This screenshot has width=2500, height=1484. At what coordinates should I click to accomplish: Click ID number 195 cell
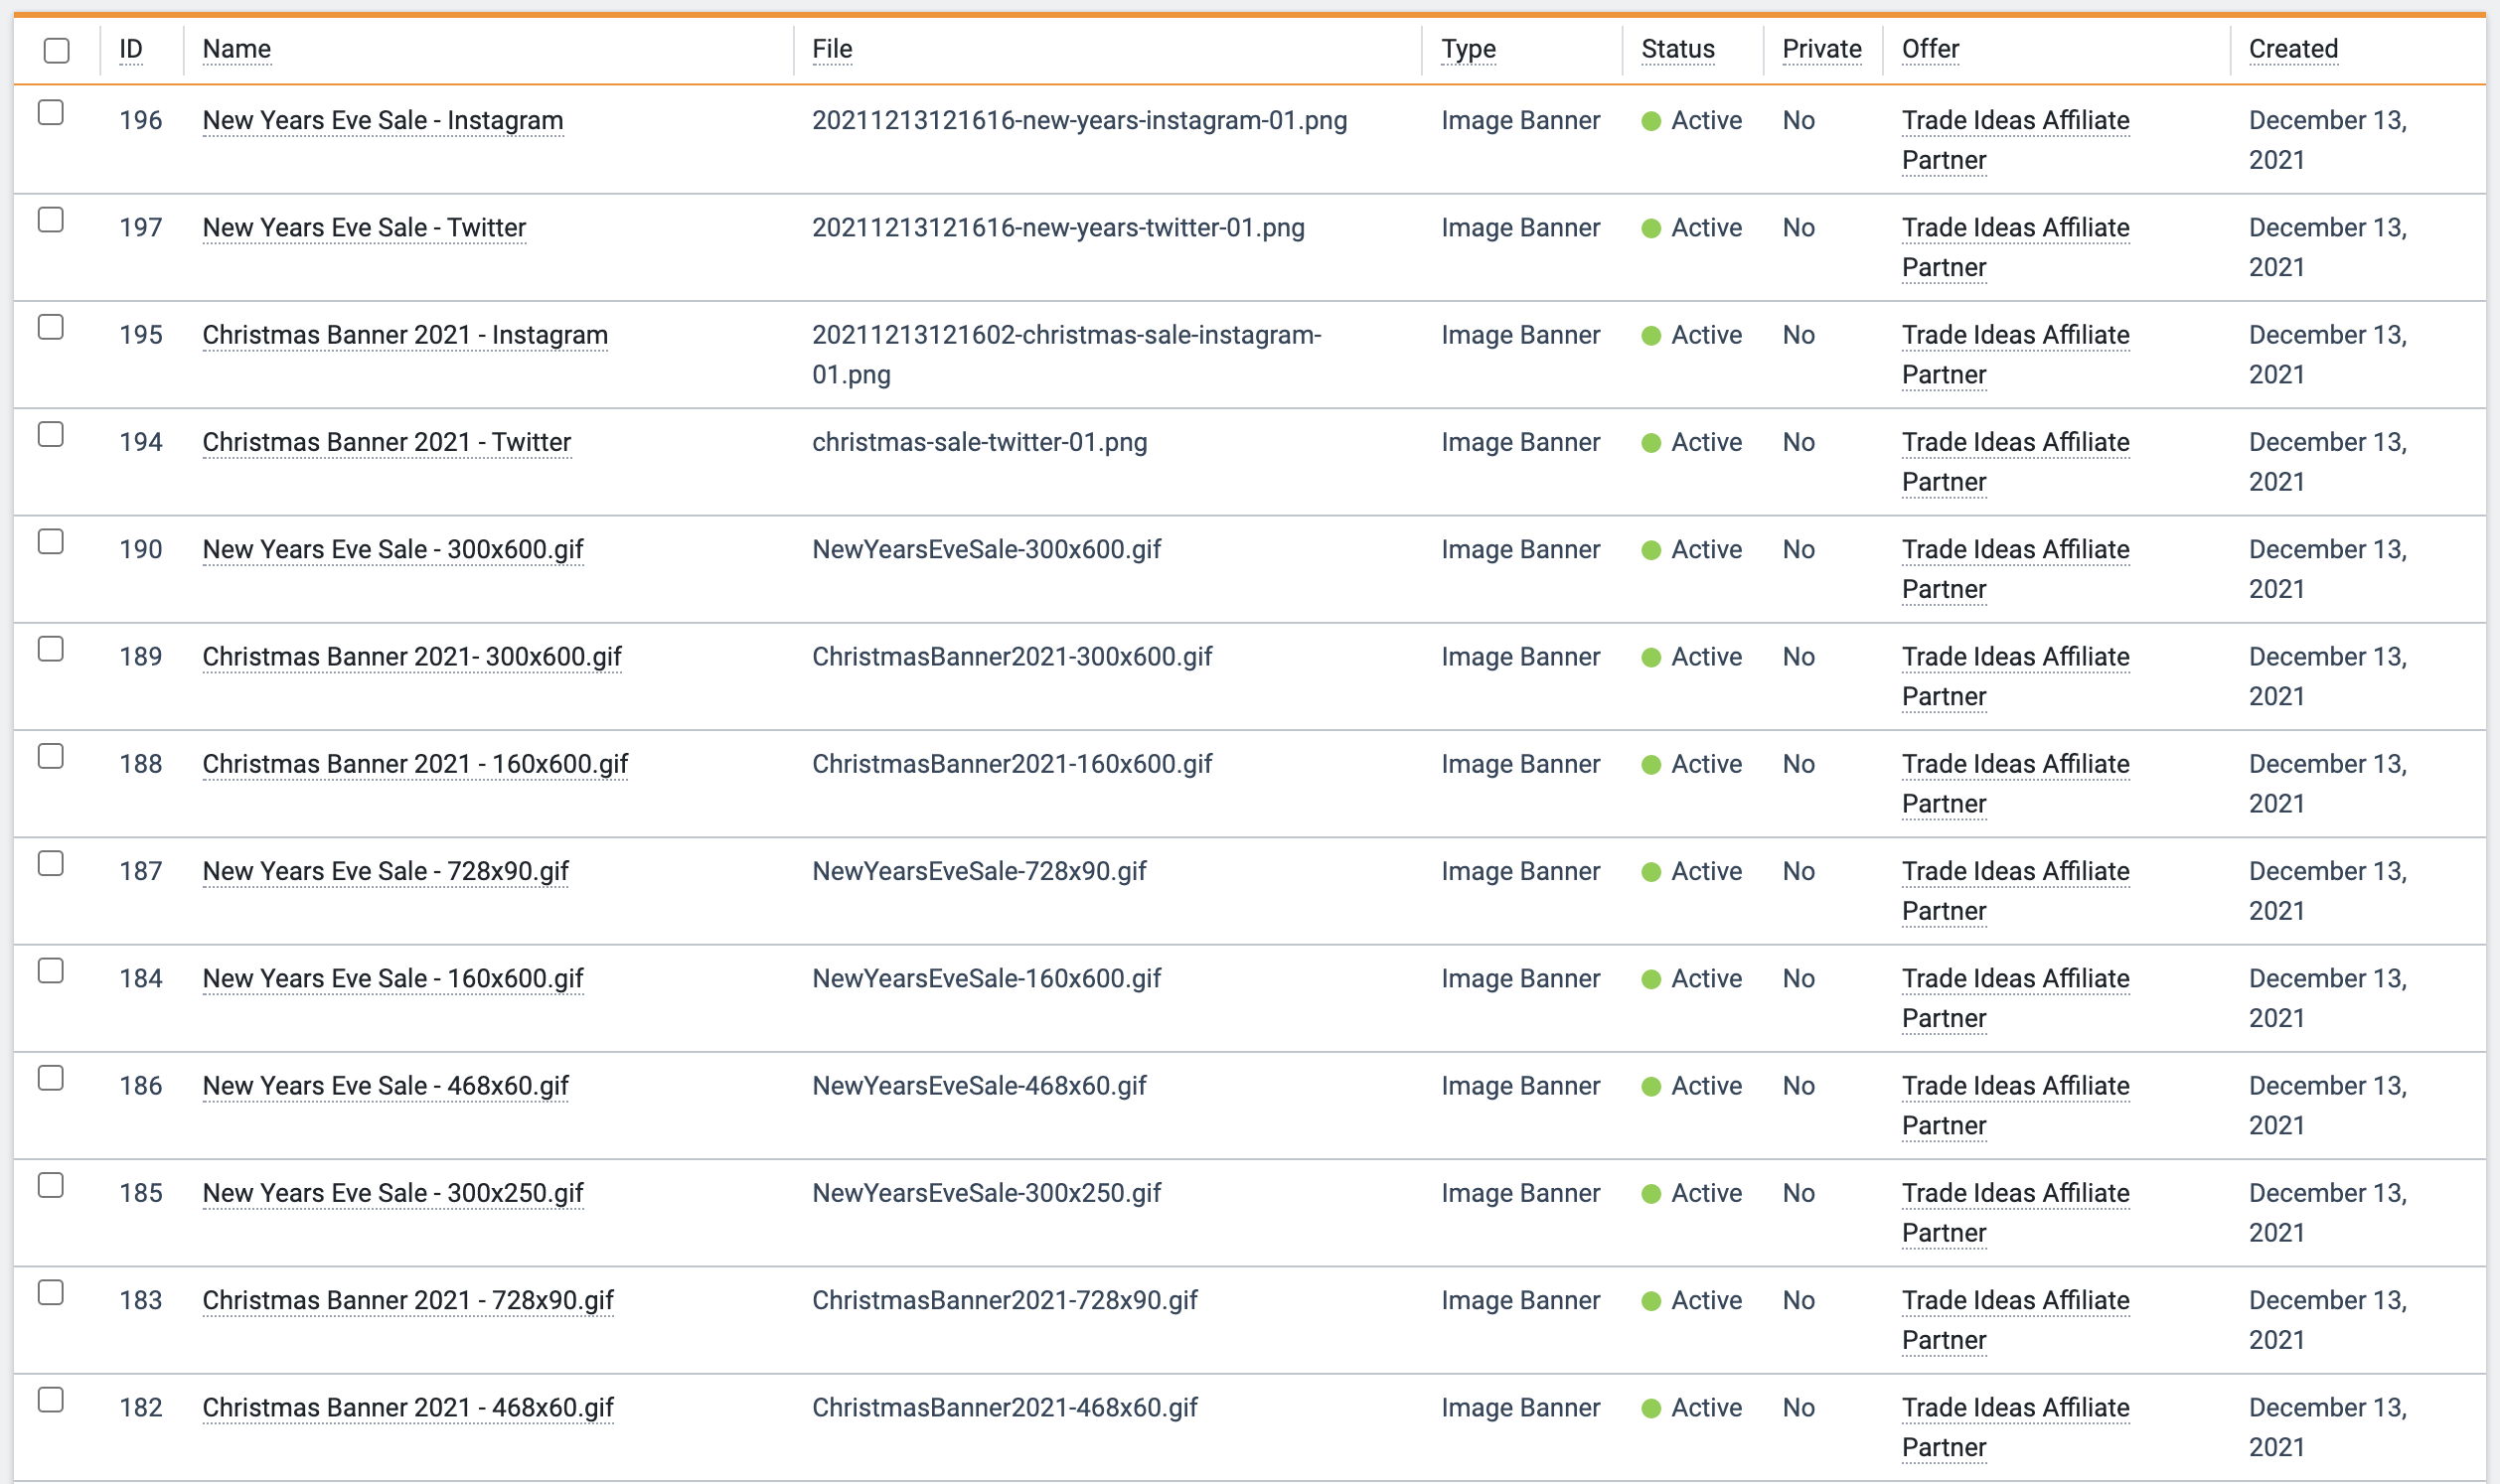141,335
